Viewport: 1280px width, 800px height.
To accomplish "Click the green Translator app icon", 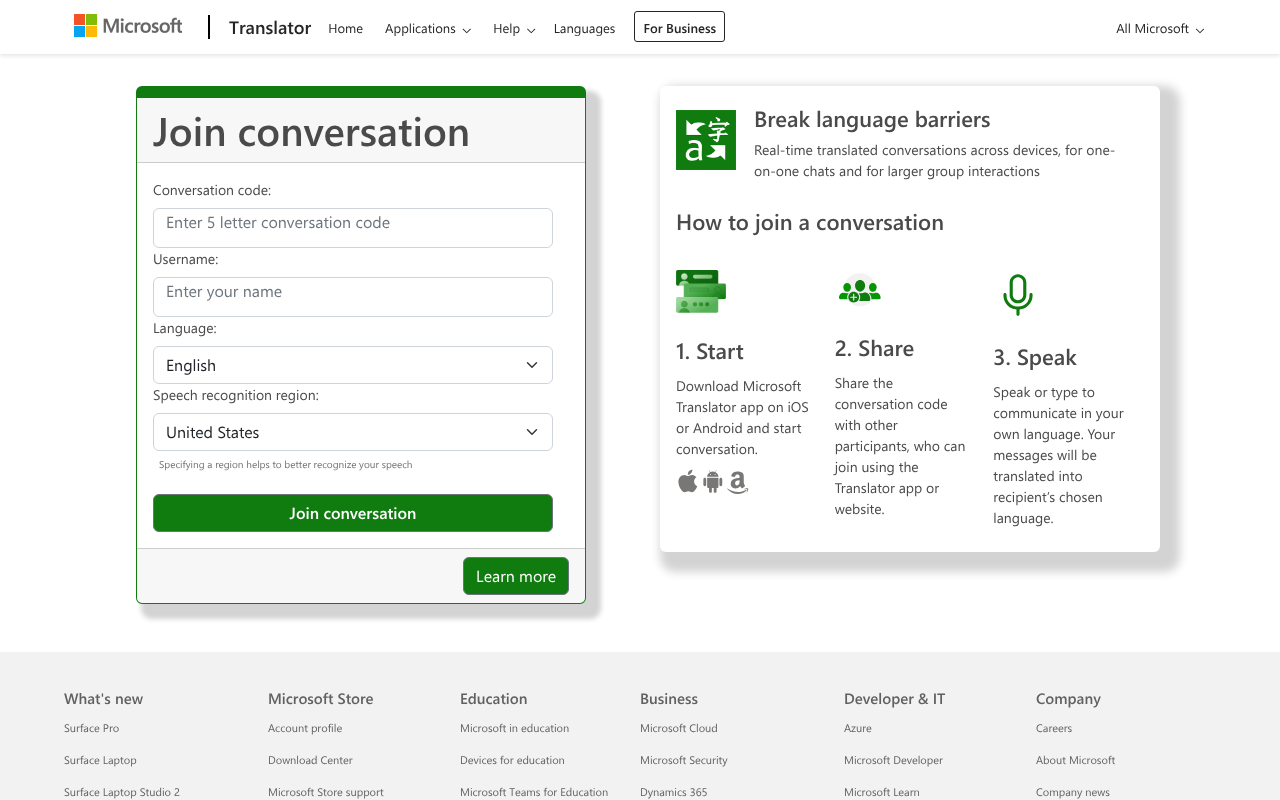I will [706, 140].
